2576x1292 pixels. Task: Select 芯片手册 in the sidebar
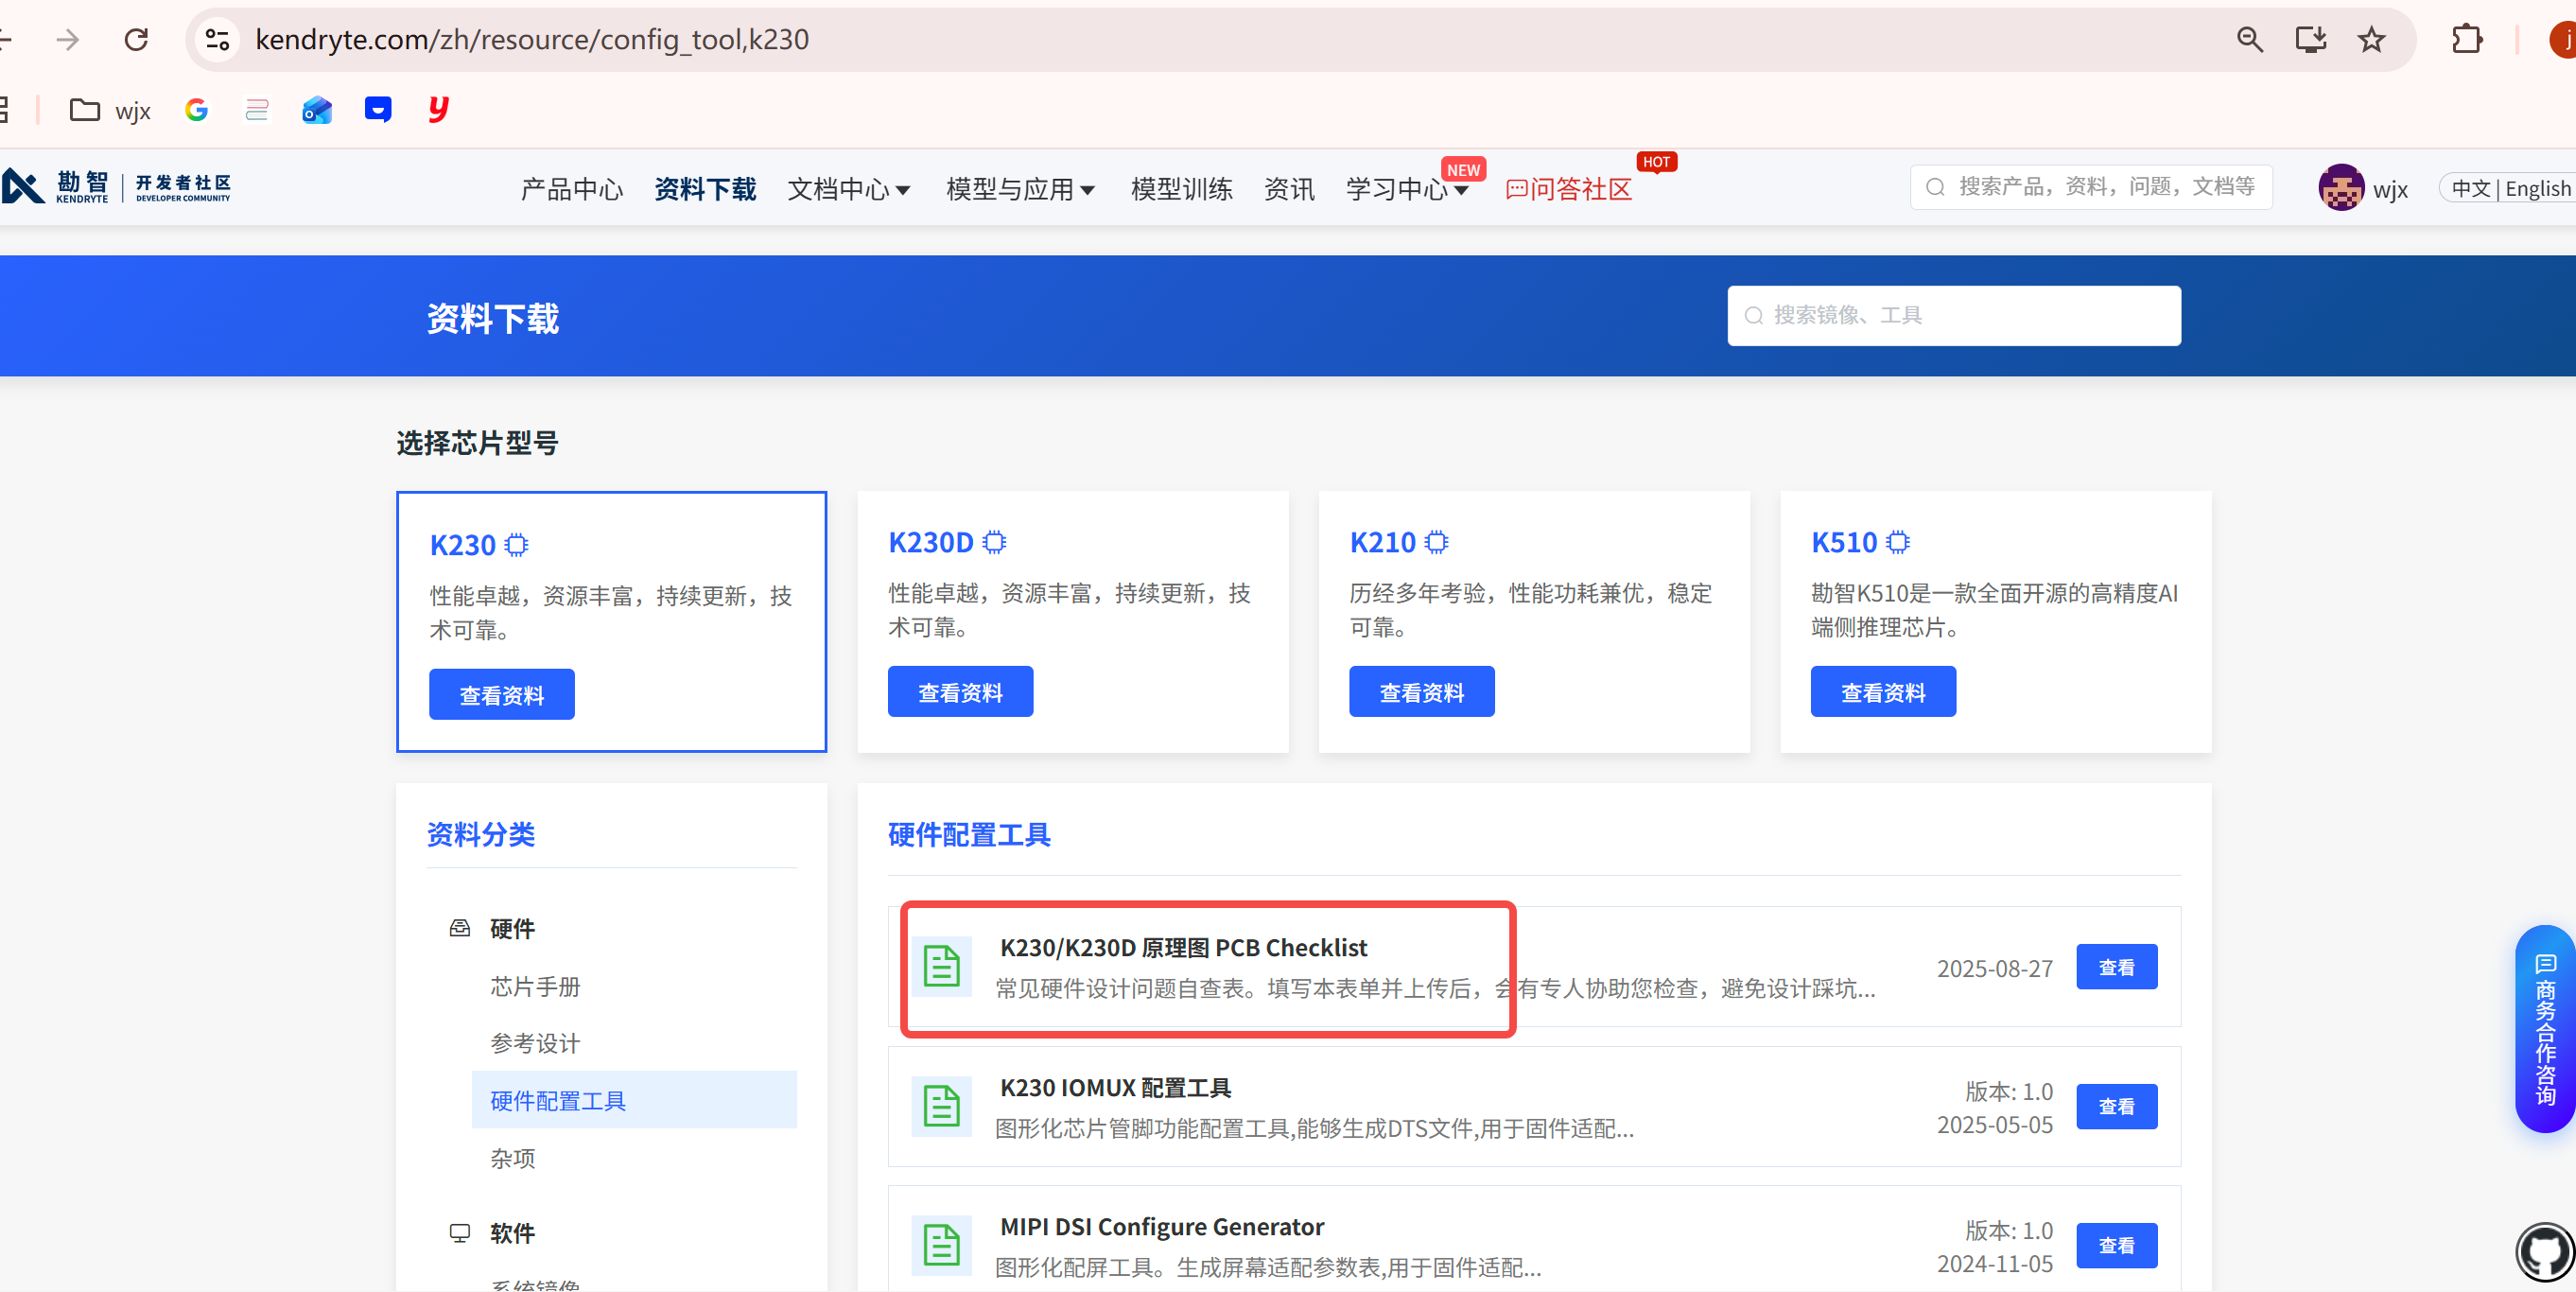pos(535,987)
